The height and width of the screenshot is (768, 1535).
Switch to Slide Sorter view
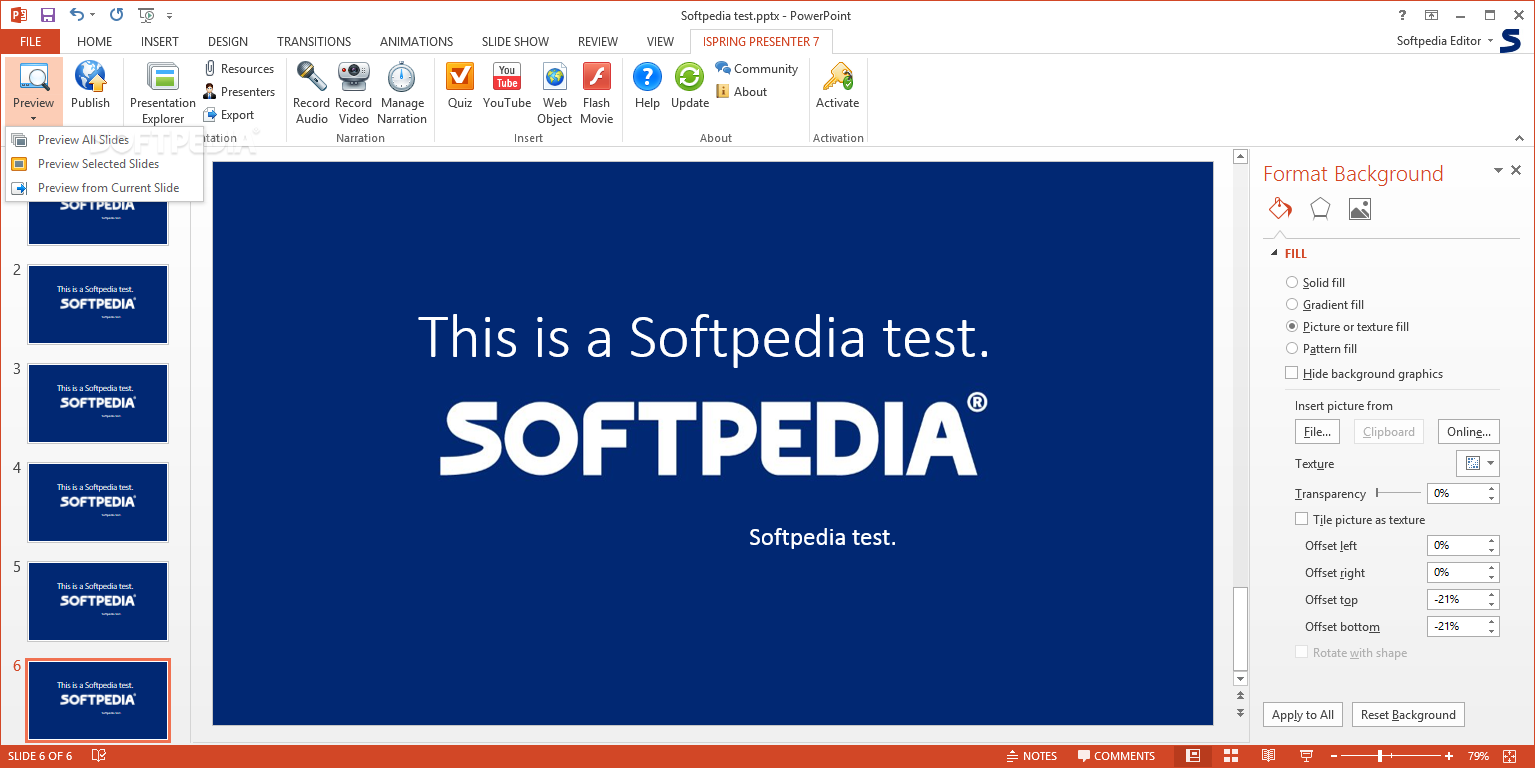pyautogui.click(x=1231, y=756)
